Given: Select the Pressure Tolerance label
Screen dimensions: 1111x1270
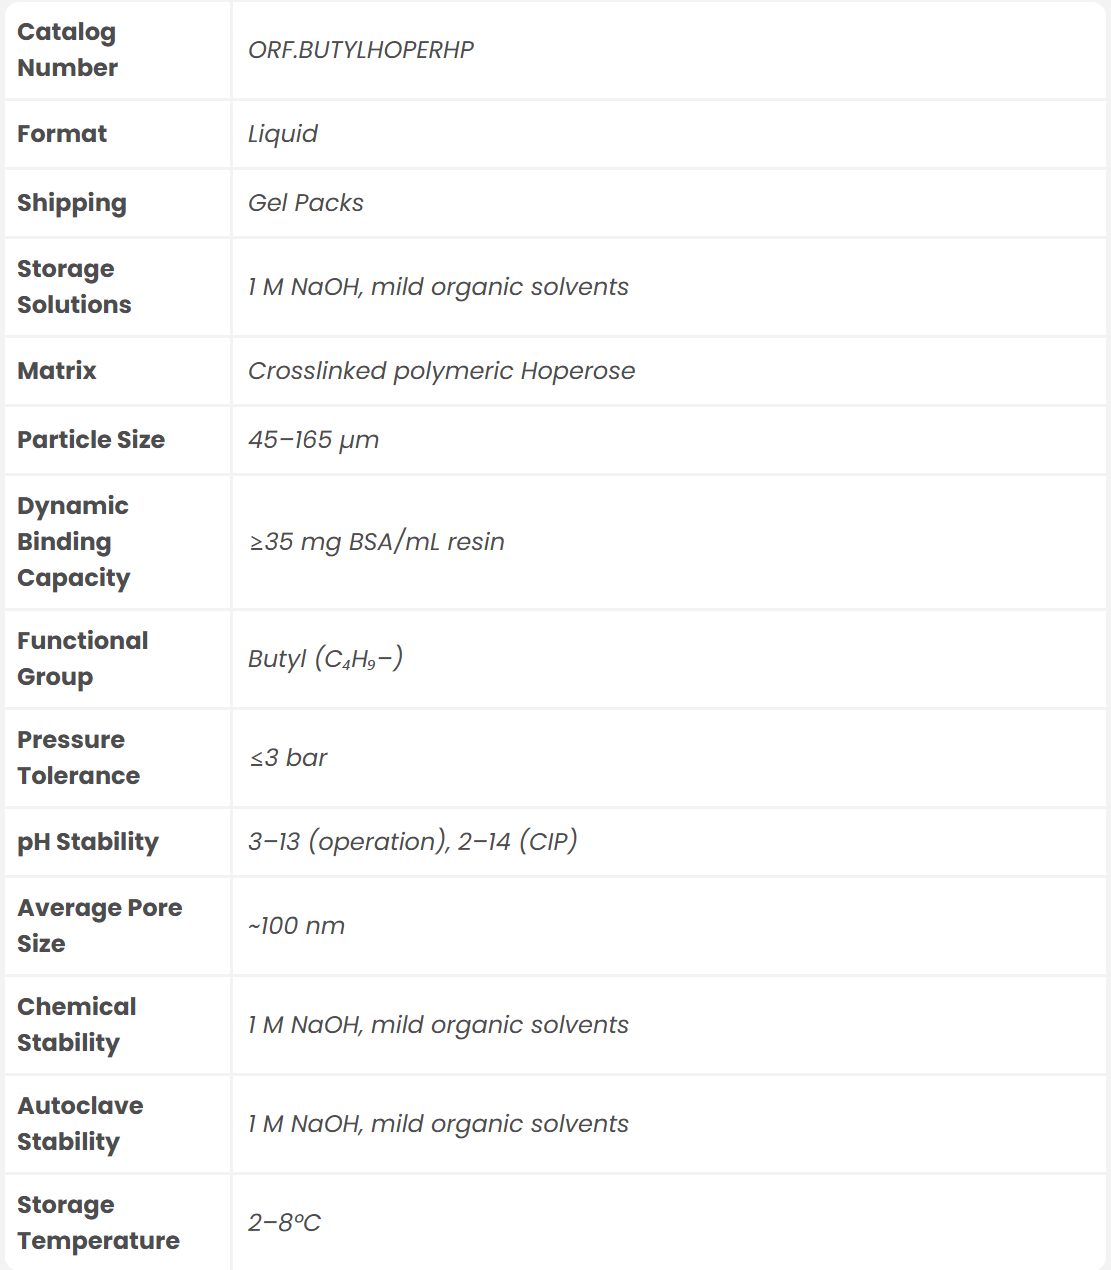Looking at the screenshot, I should [x=78, y=758].
